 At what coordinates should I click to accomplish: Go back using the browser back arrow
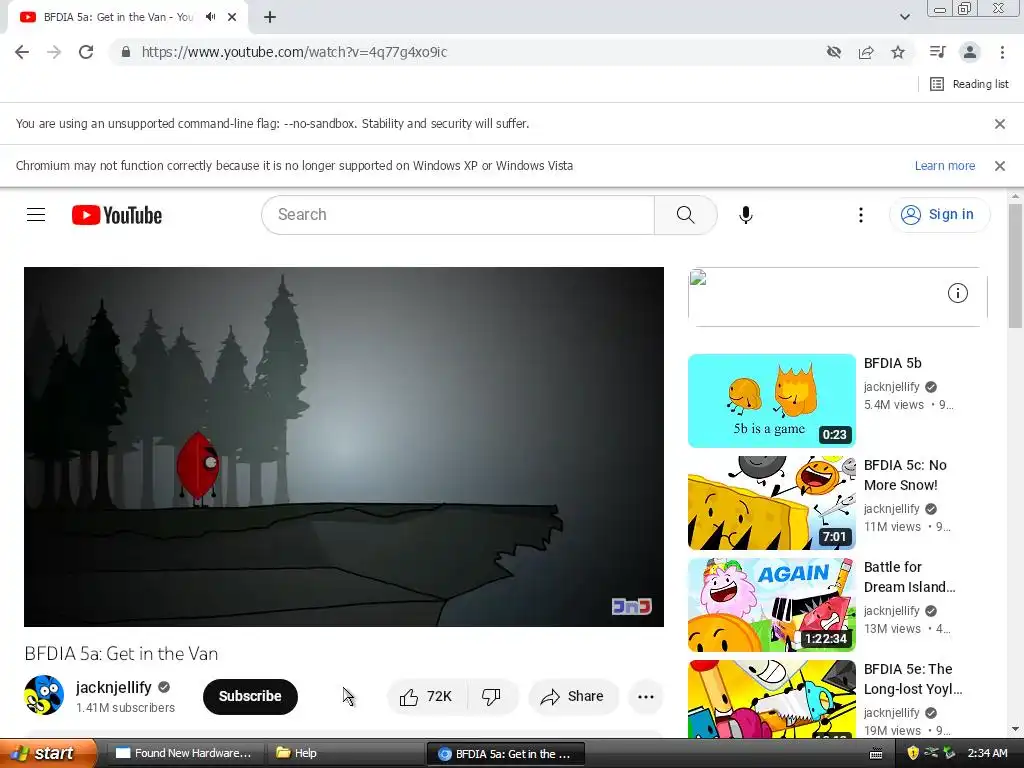[22, 52]
